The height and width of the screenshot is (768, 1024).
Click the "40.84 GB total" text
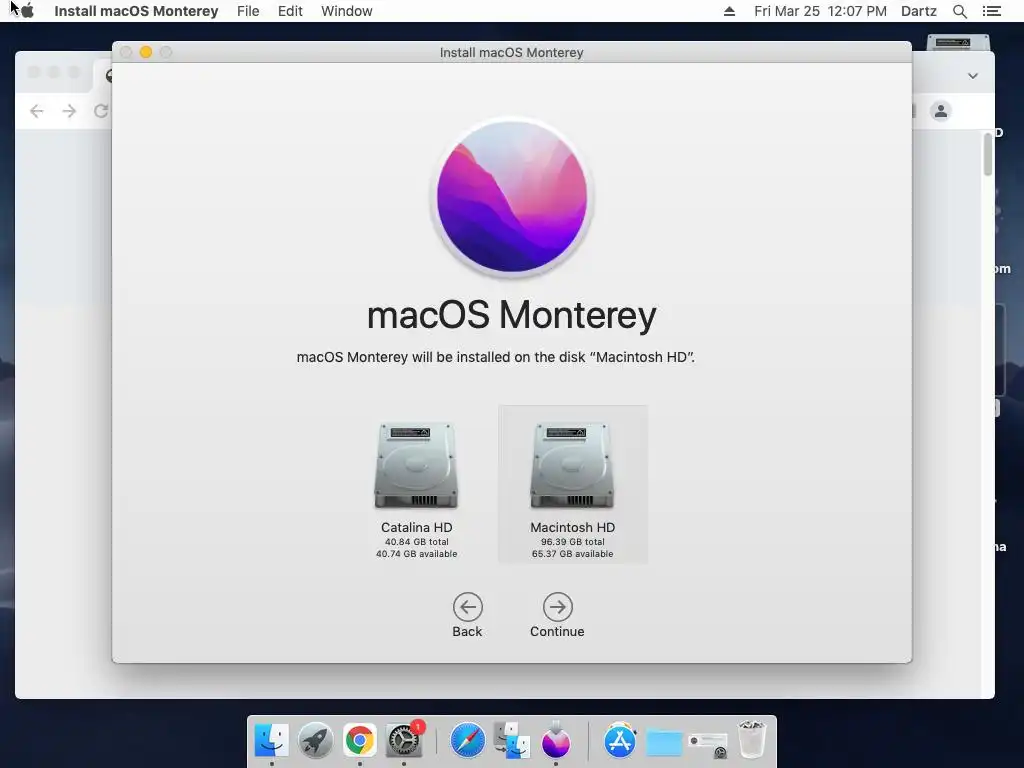tap(416, 542)
